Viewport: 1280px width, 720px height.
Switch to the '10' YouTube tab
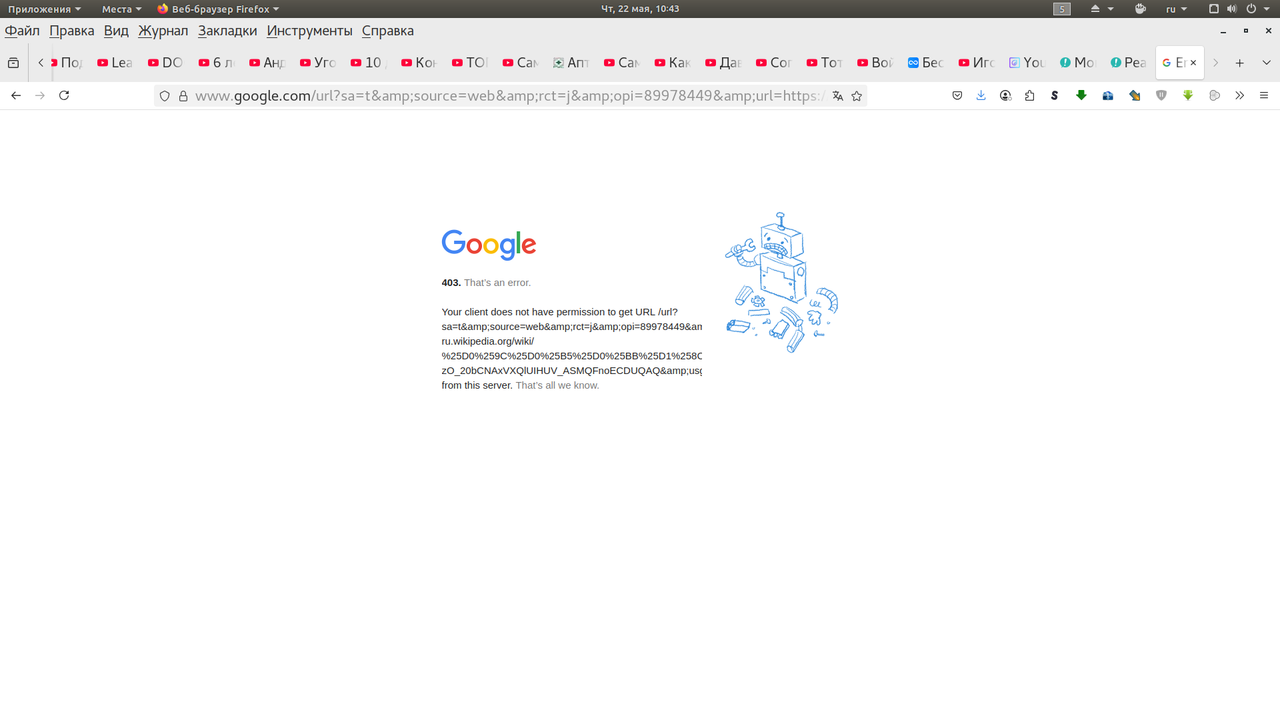pyautogui.click(x=369, y=62)
